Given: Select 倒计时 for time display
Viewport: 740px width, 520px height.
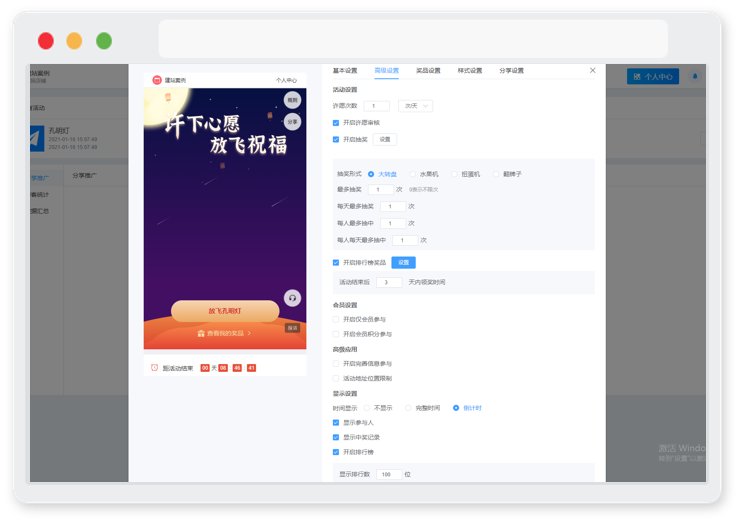Looking at the screenshot, I should point(456,408).
